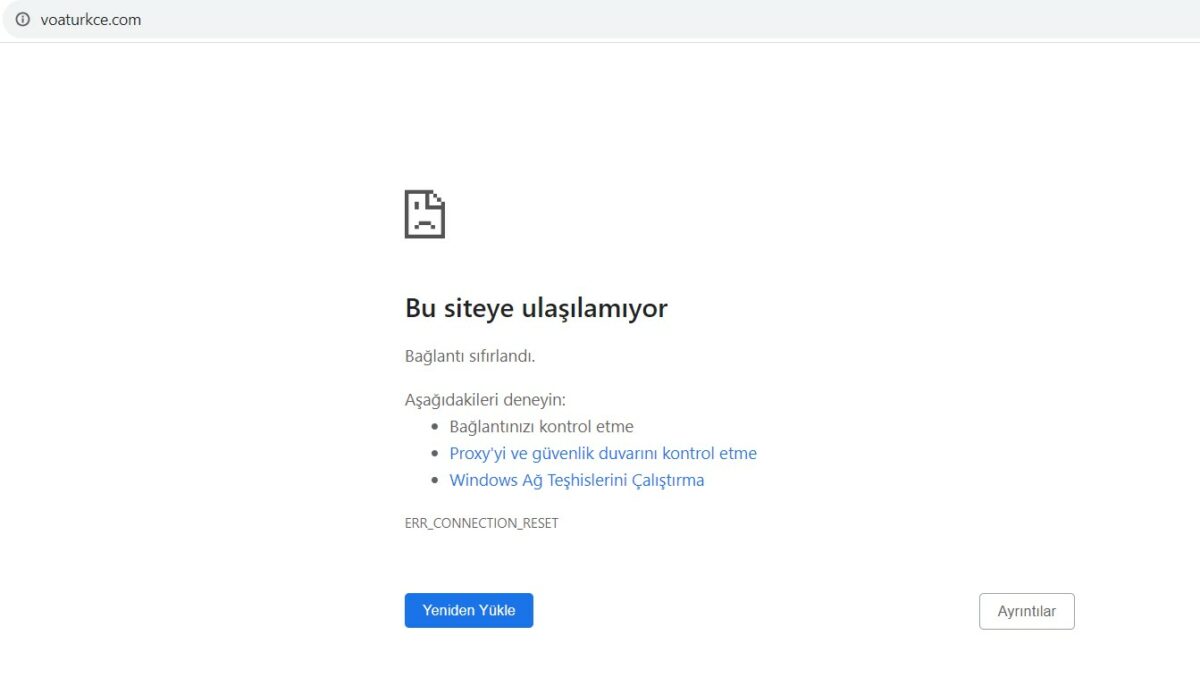Click the bullet beside Bağlantınızı kontrol etme

tap(435, 427)
